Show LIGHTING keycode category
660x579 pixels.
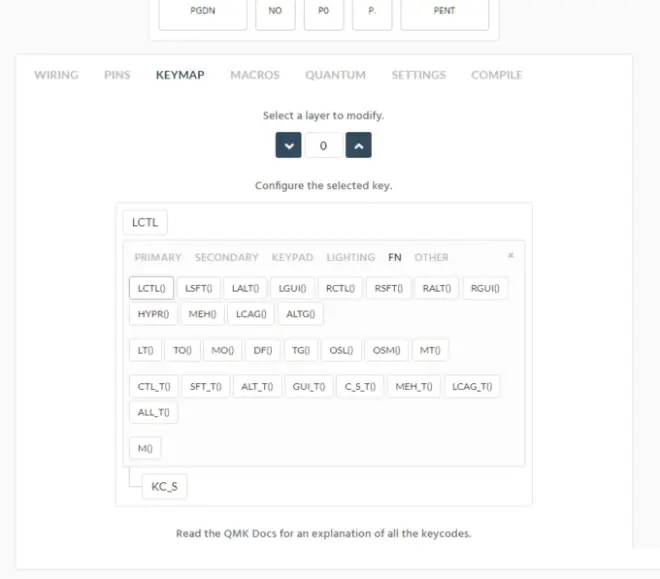[x=351, y=257]
